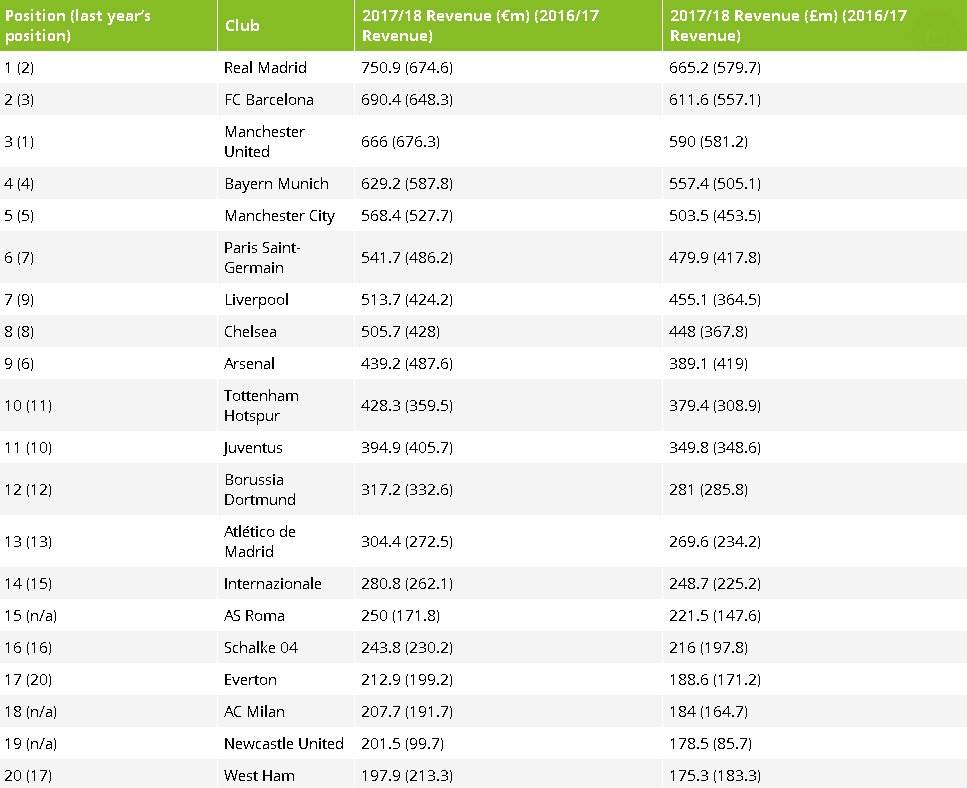Select the 15 (n/a) position cell
Image resolution: width=967 pixels, height=788 pixels.
[x=32, y=616]
